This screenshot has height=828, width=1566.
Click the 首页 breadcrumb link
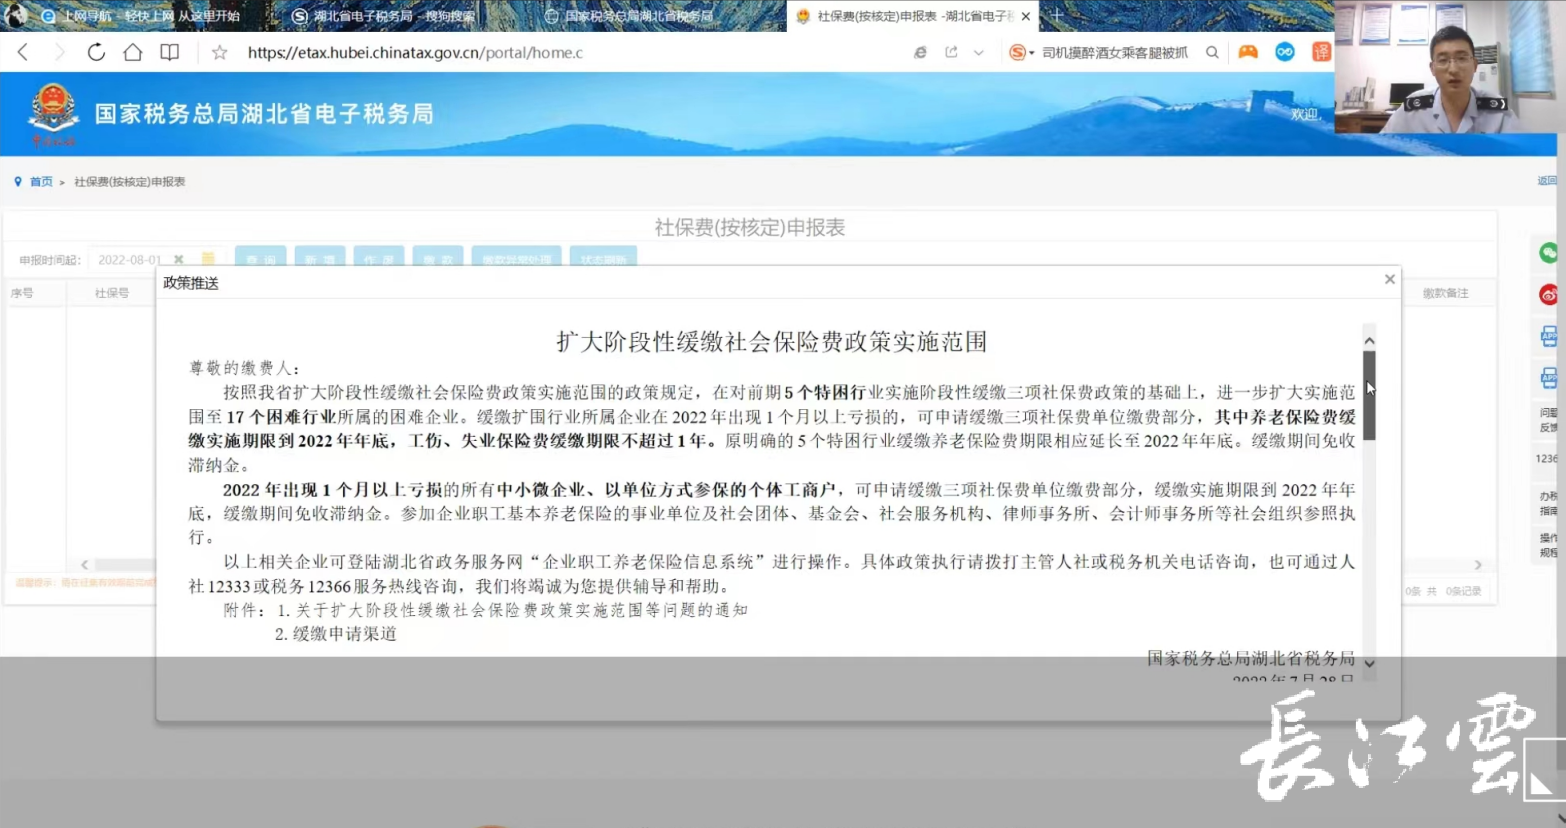click(x=41, y=182)
